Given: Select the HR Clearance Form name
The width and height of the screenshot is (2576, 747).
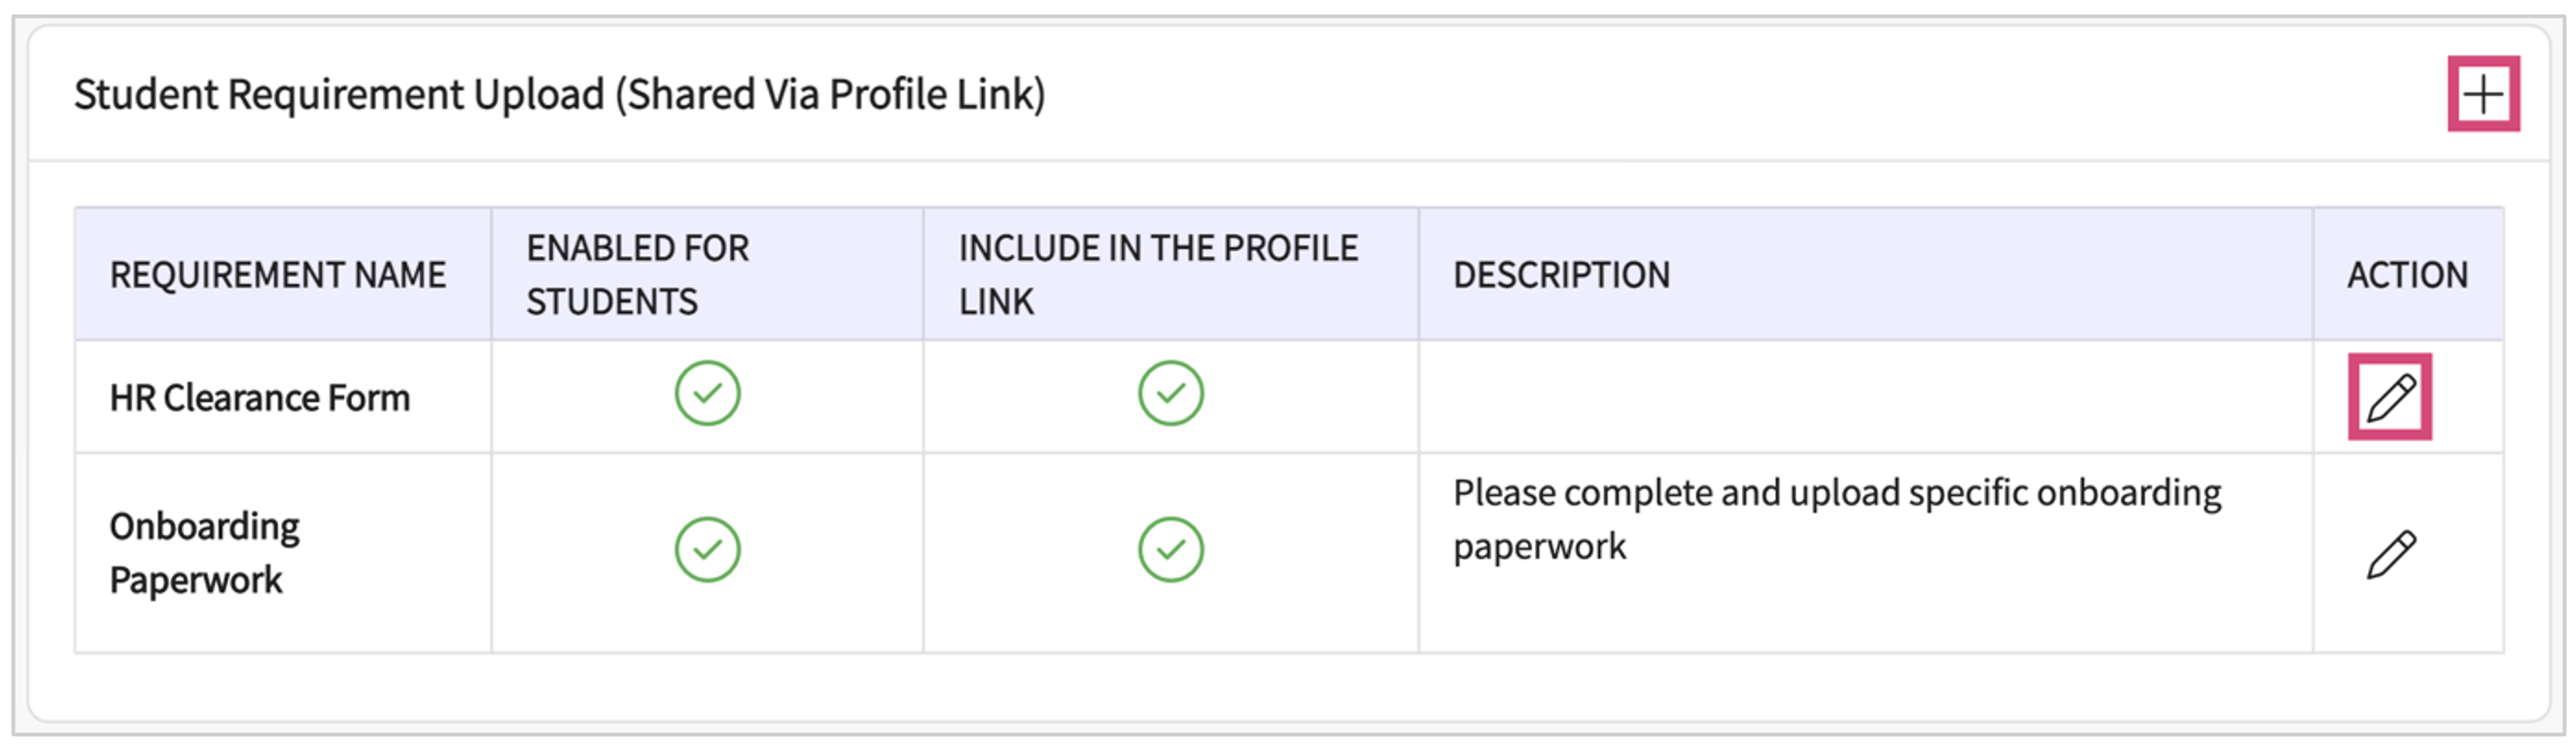Looking at the screenshot, I should (260, 398).
